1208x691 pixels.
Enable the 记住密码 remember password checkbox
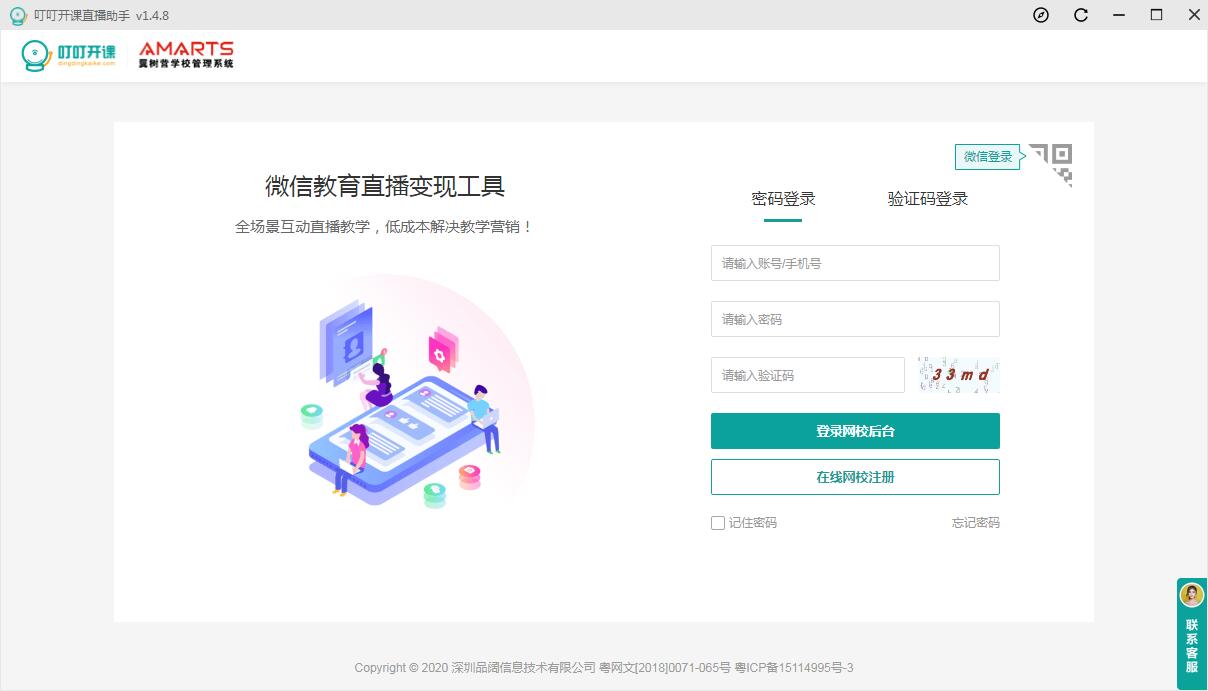[x=717, y=522]
